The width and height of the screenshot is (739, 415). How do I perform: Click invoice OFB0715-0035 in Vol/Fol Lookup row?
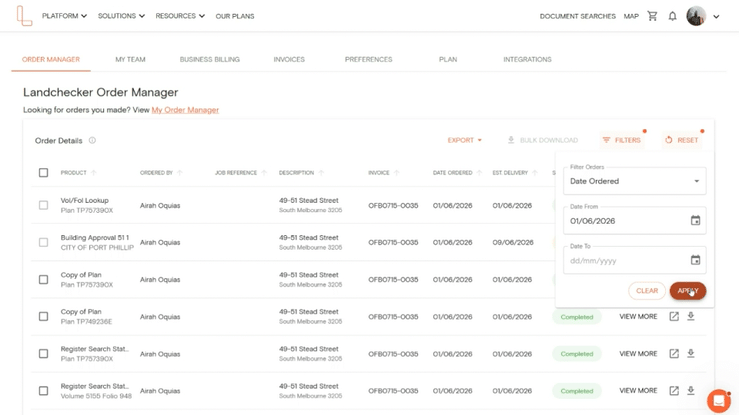click(x=393, y=205)
